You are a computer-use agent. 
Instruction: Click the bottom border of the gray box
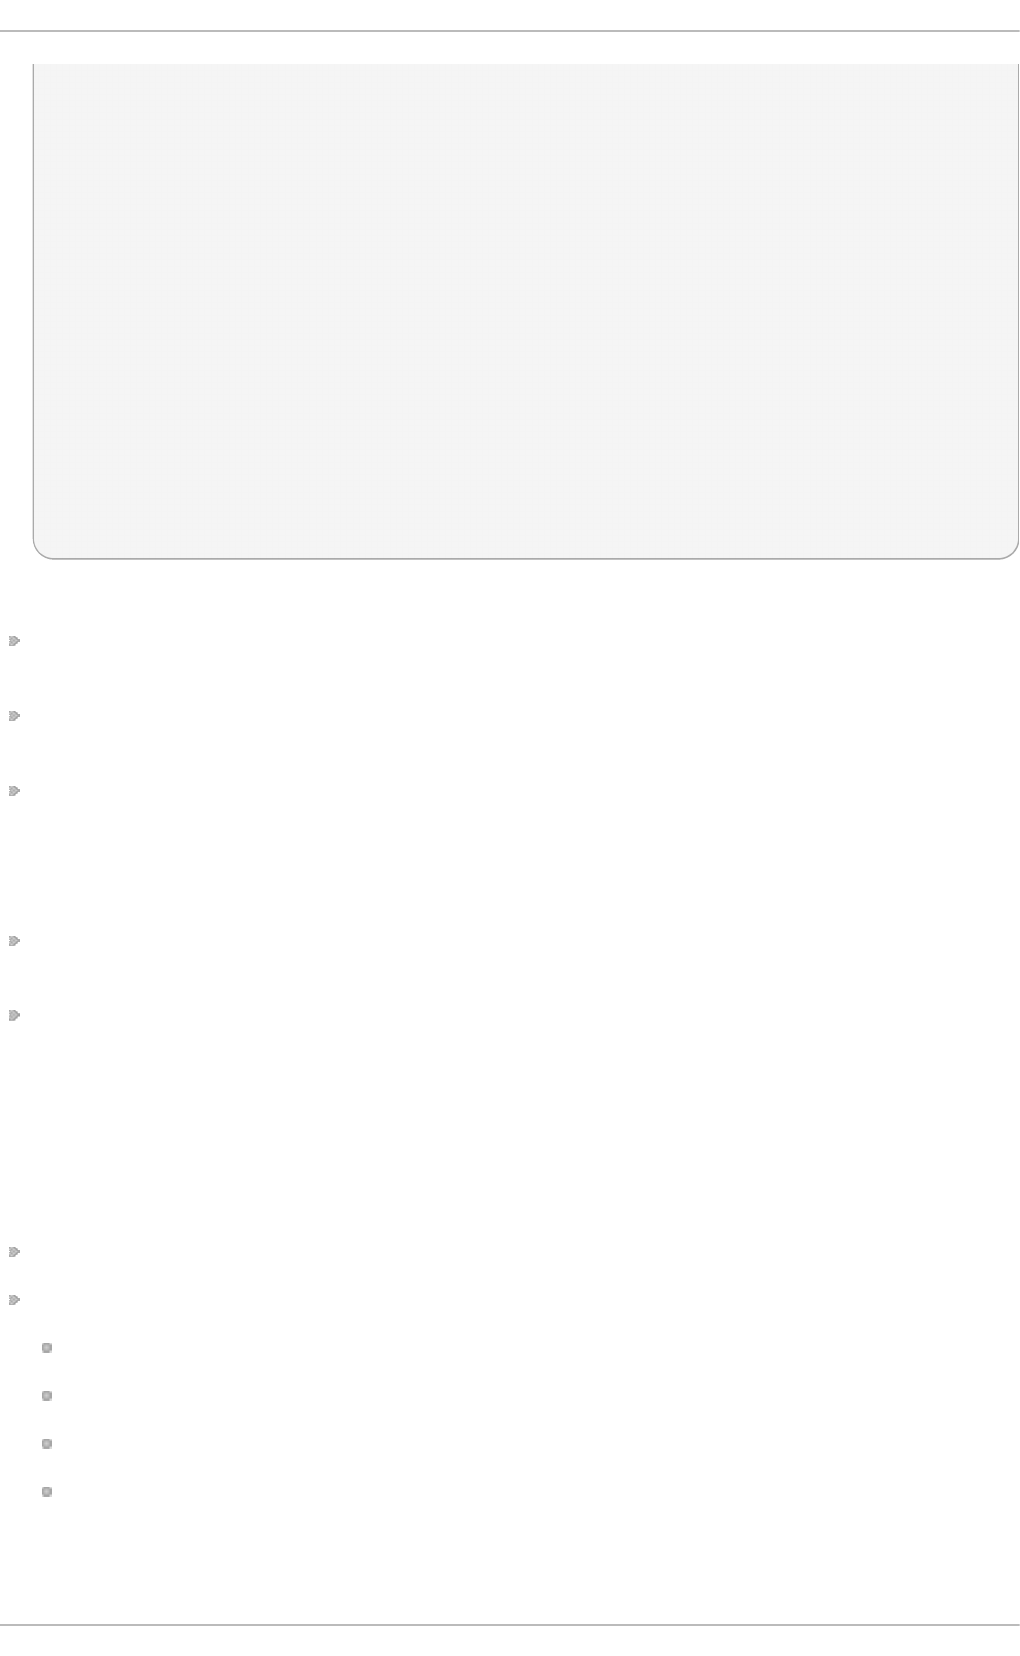[x=526, y=557]
